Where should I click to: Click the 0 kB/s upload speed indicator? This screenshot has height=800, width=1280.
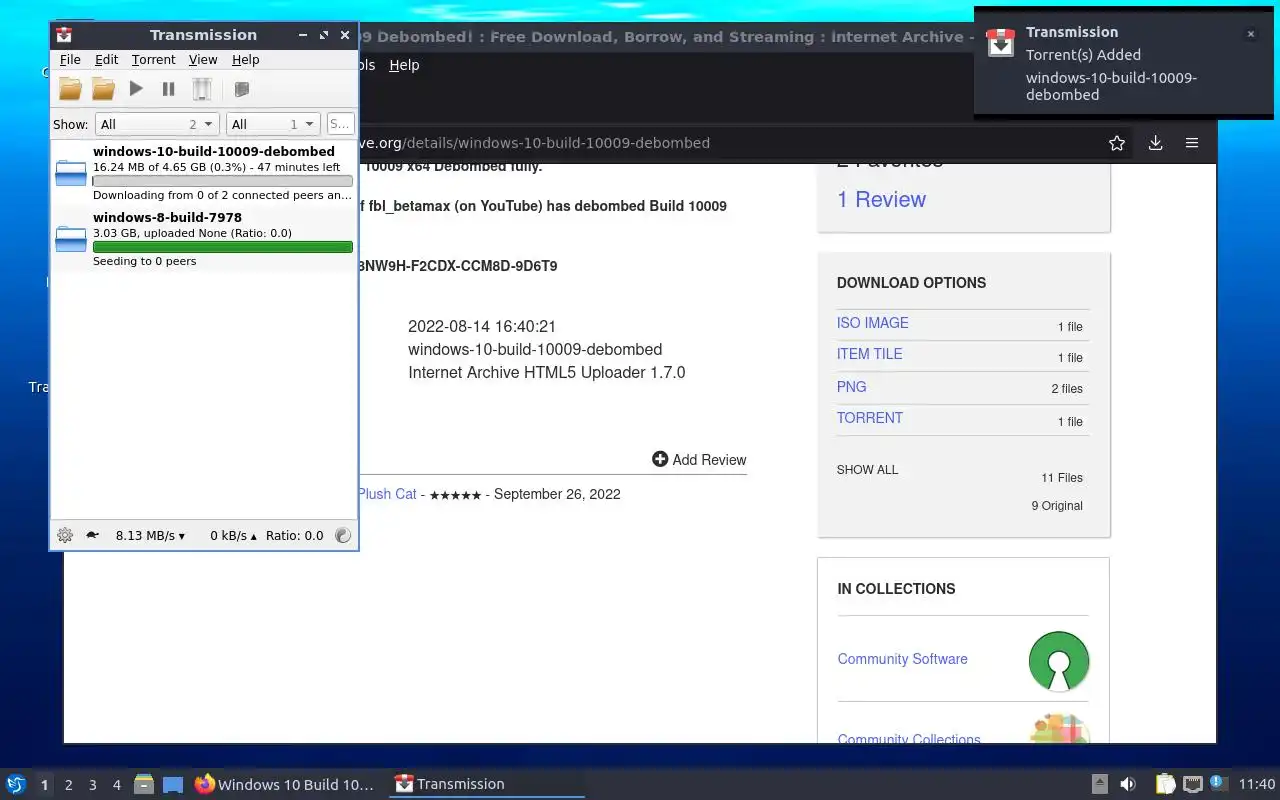pos(233,536)
